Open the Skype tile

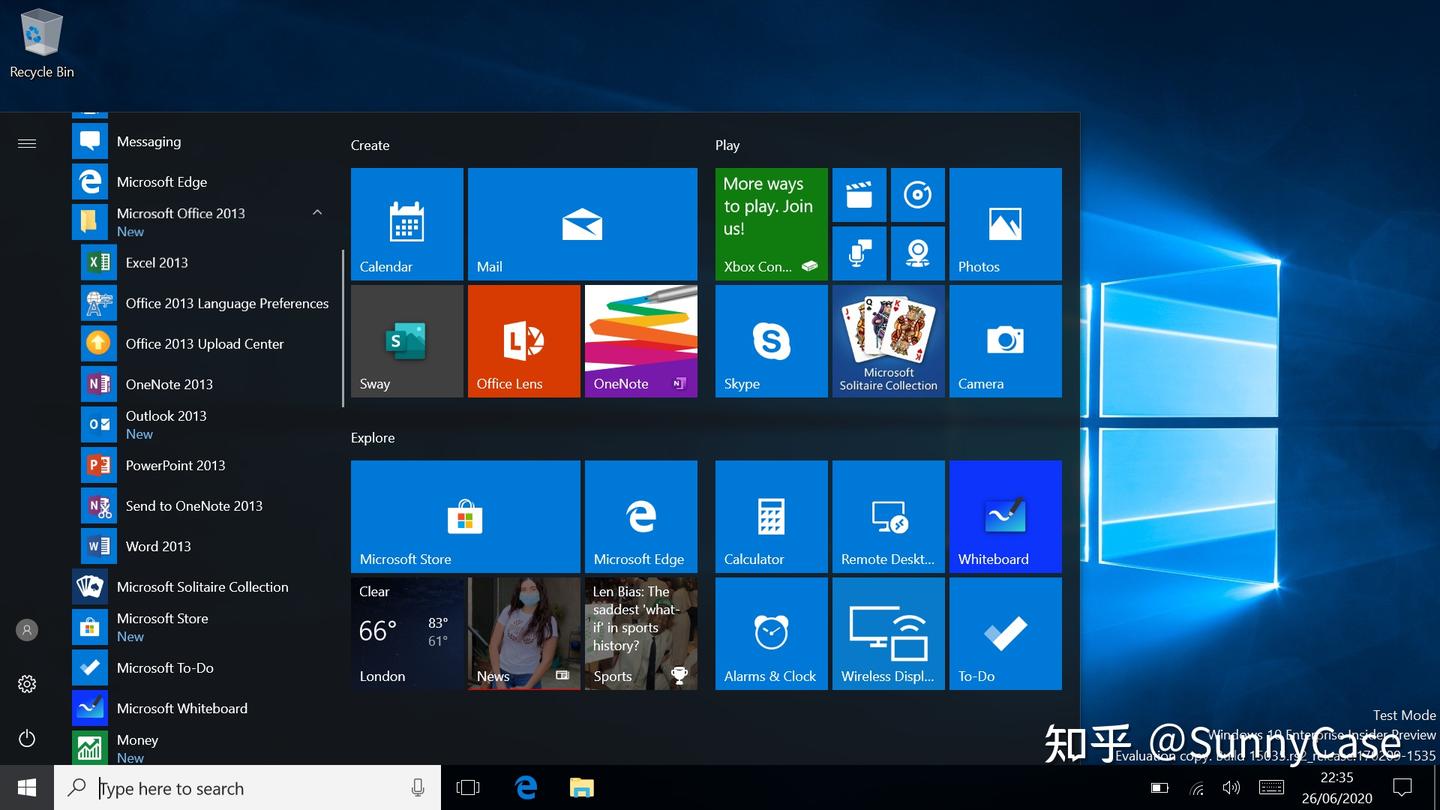click(770, 340)
